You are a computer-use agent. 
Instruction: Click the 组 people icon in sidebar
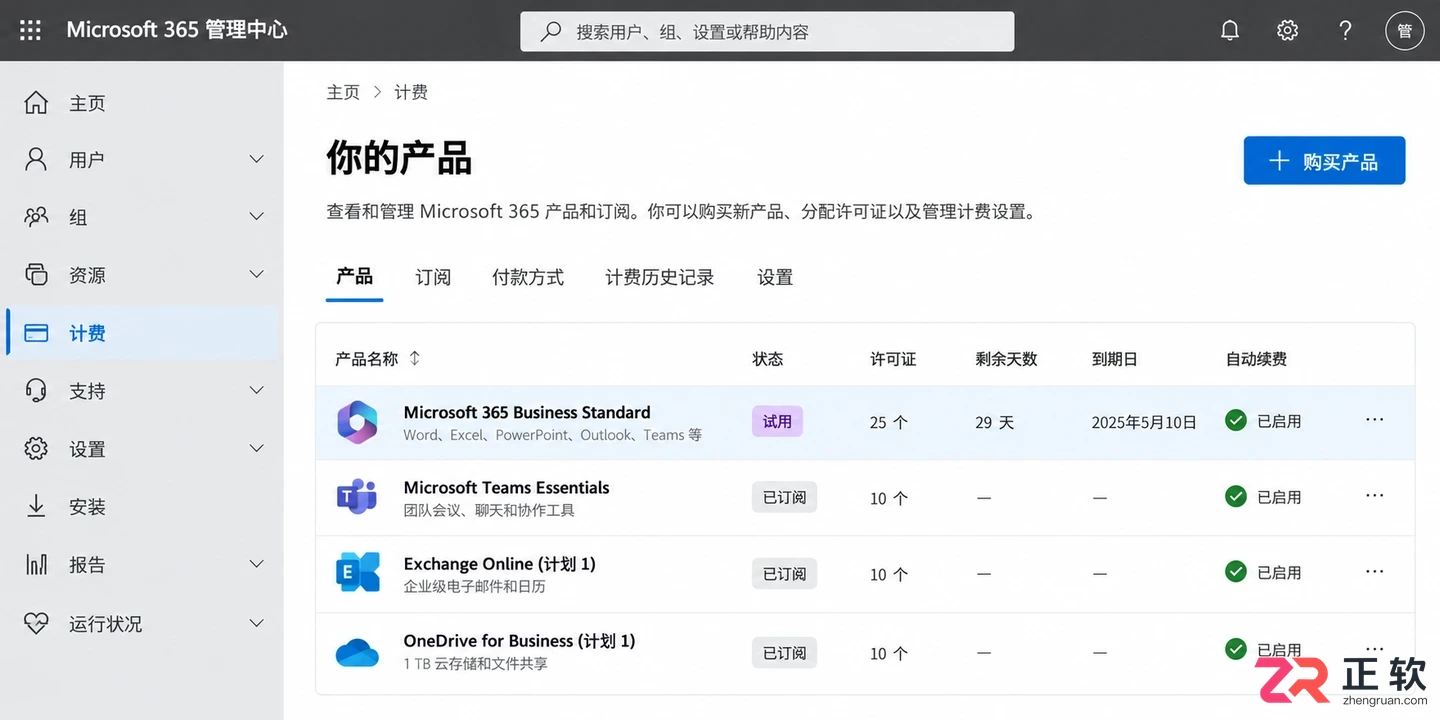pos(36,216)
